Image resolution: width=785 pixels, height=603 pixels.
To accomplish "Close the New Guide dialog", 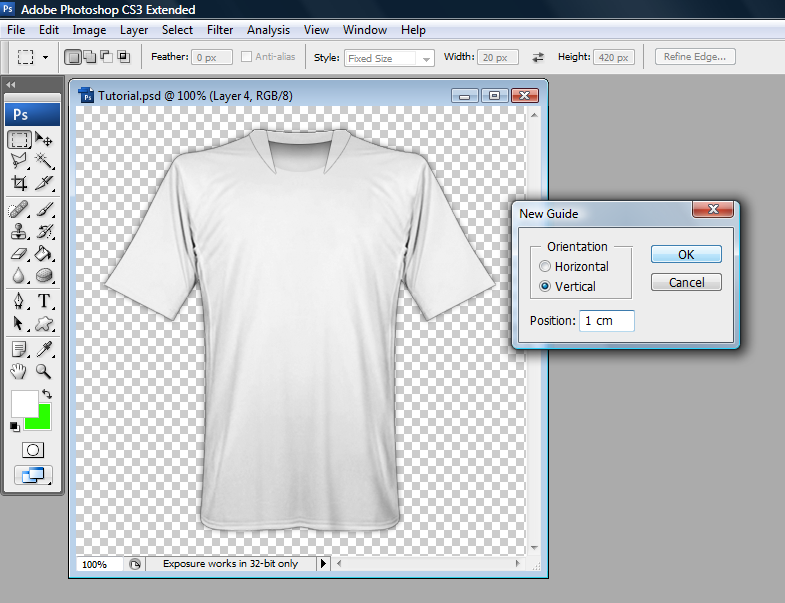I will coord(713,209).
